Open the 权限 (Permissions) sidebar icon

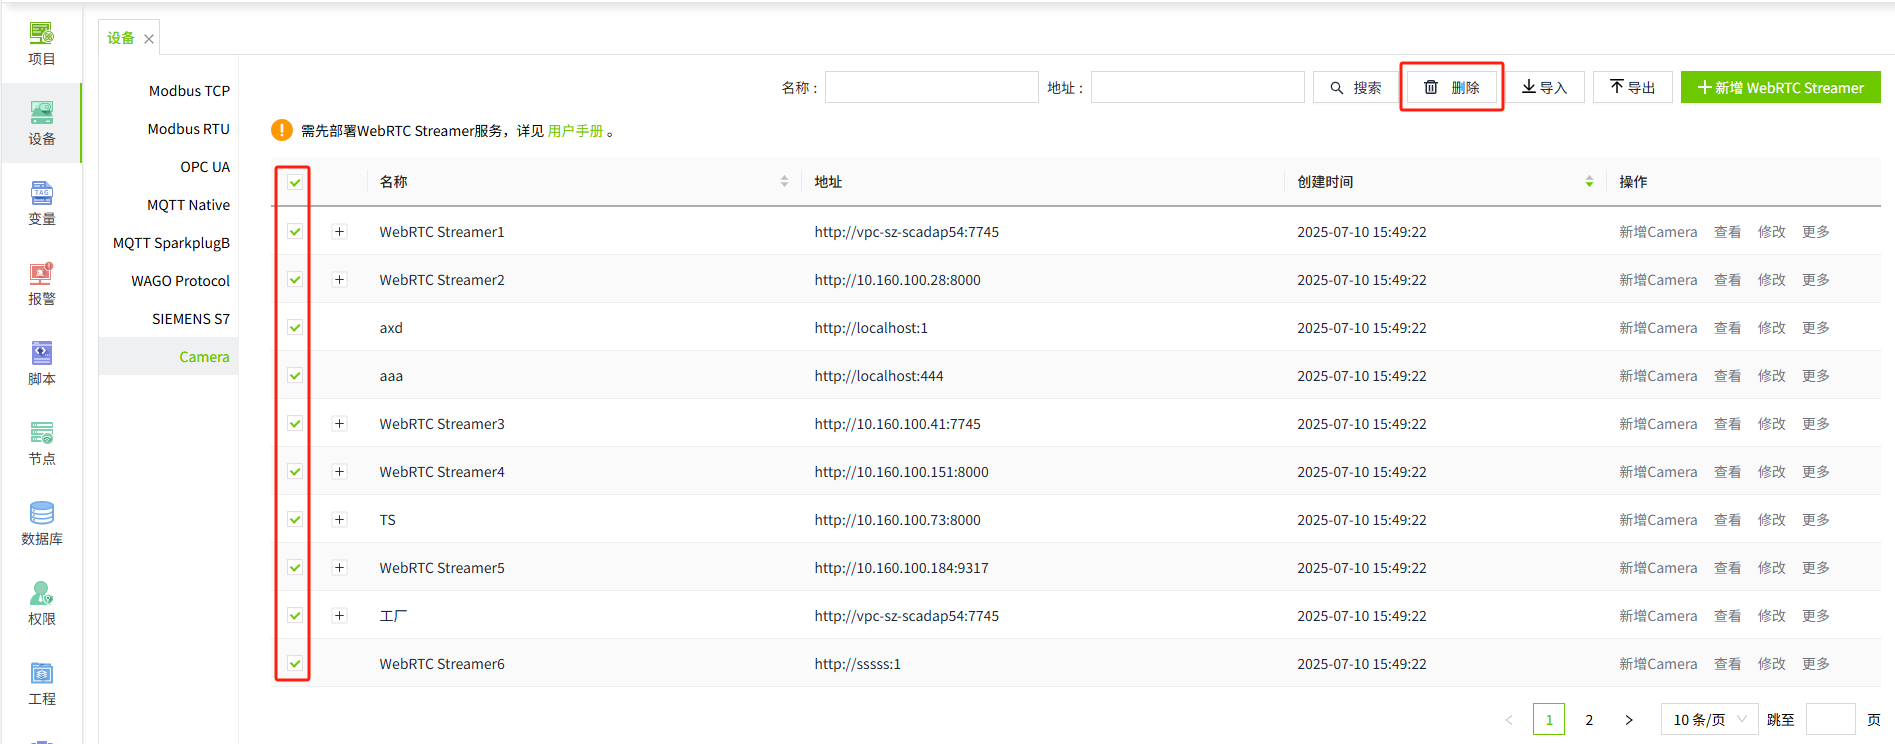[x=41, y=604]
